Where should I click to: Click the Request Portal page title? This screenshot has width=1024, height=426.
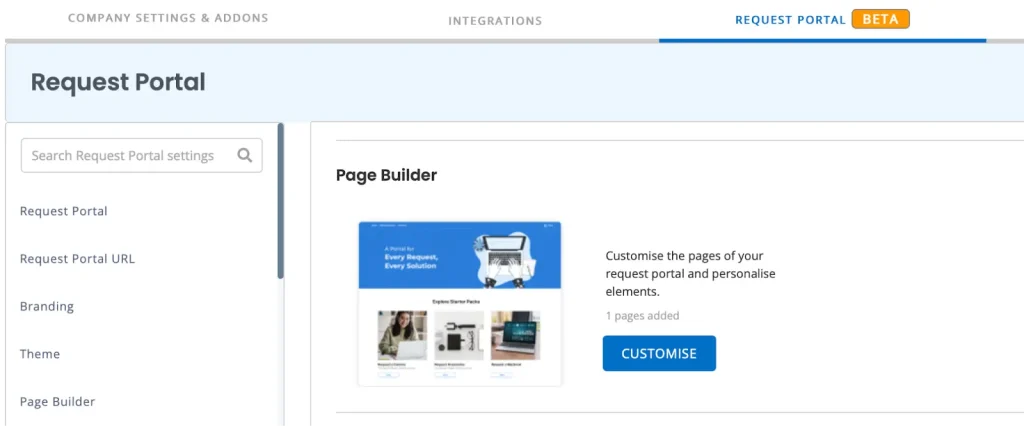[118, 82]
